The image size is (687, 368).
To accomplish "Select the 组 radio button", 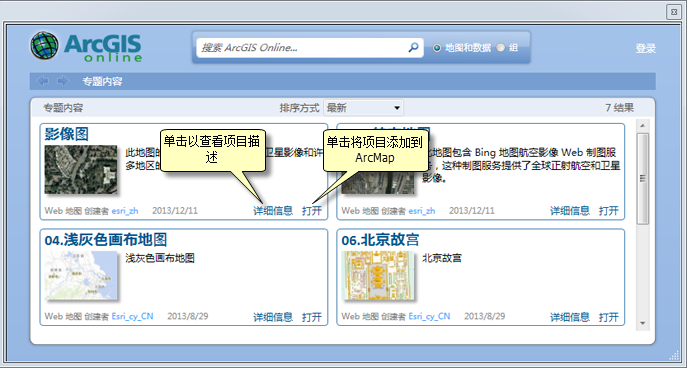I will click(x=500, y=48).
